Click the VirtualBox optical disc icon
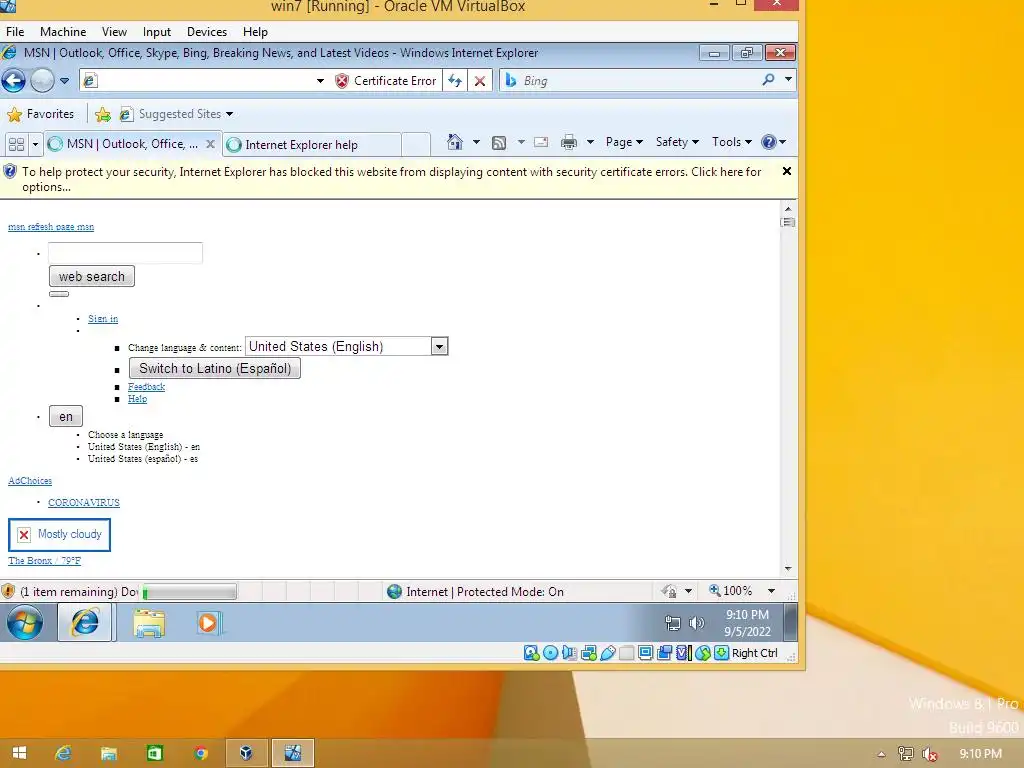Viewport: 1024px width, 768px height. (551, 652)
